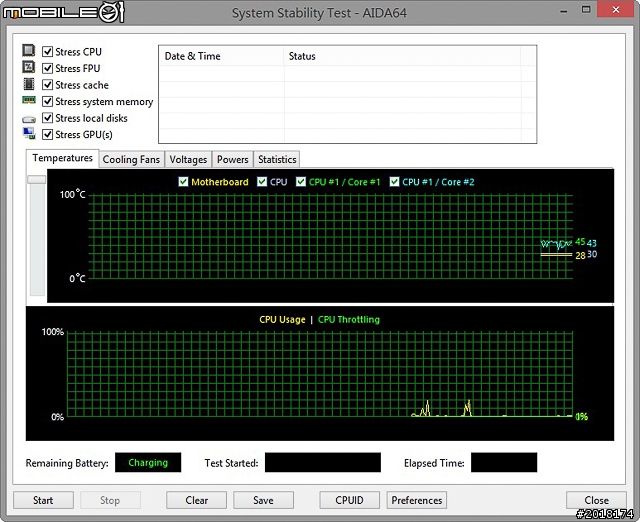This screenshot has width=640, height=522.
Task: Click the CPU Throttling legend label
Action: pyautogui.click(x=349, y=320)
